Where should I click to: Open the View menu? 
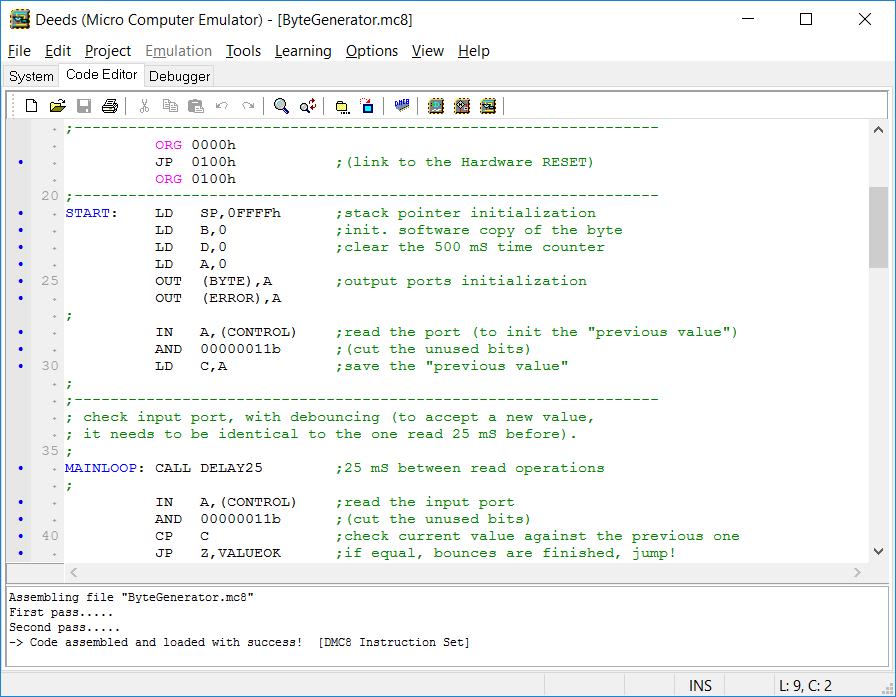pyautogui.click(x=427, y=51)
